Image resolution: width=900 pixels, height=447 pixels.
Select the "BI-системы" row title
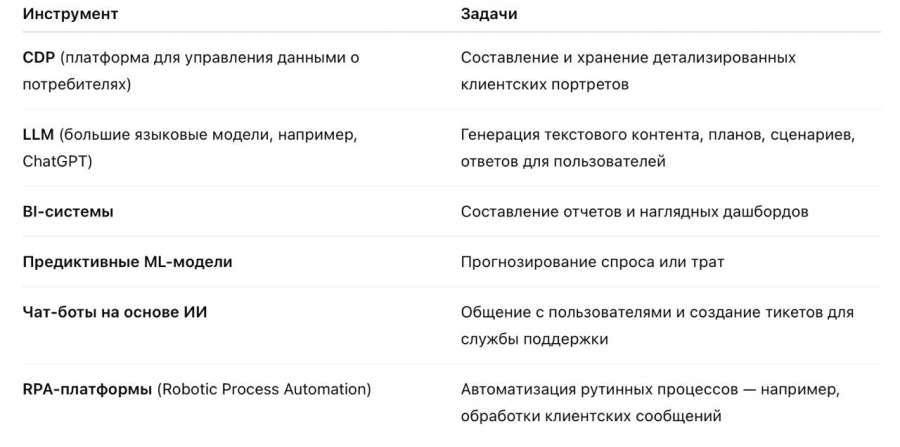(67, 212)
